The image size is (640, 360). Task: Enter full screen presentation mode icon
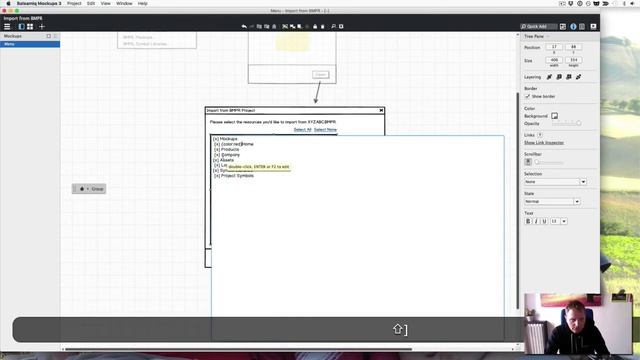coord(593,27)
